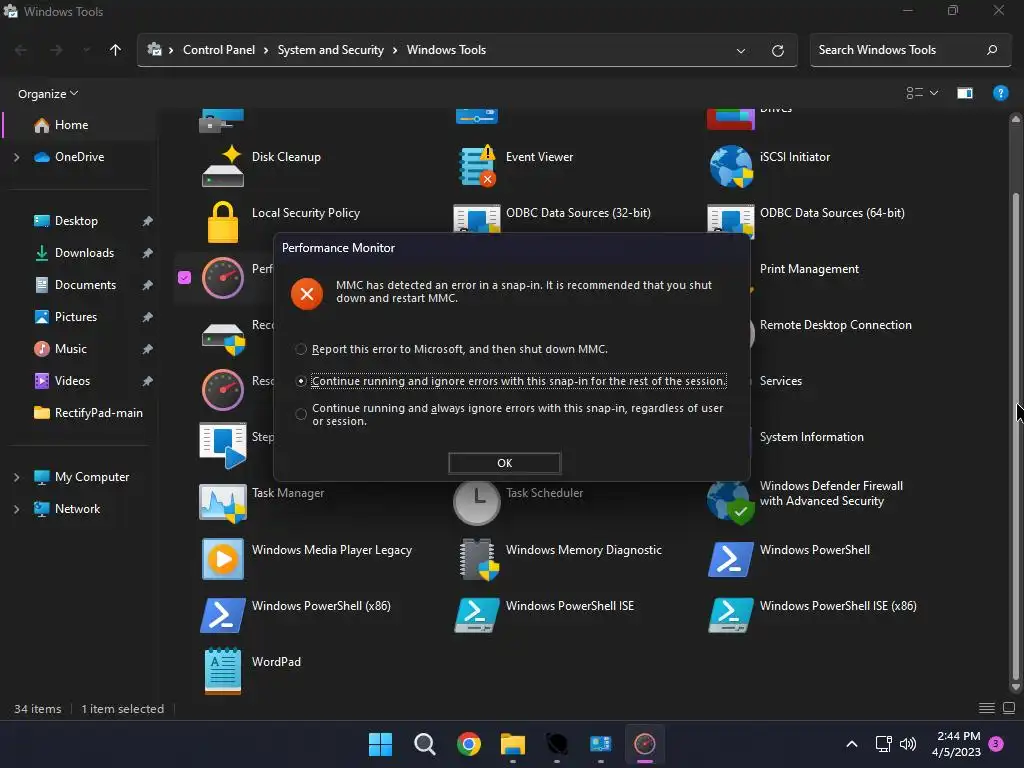
Task: Launch Windows PowerShell (x86) icon
Action: point(223,615)
